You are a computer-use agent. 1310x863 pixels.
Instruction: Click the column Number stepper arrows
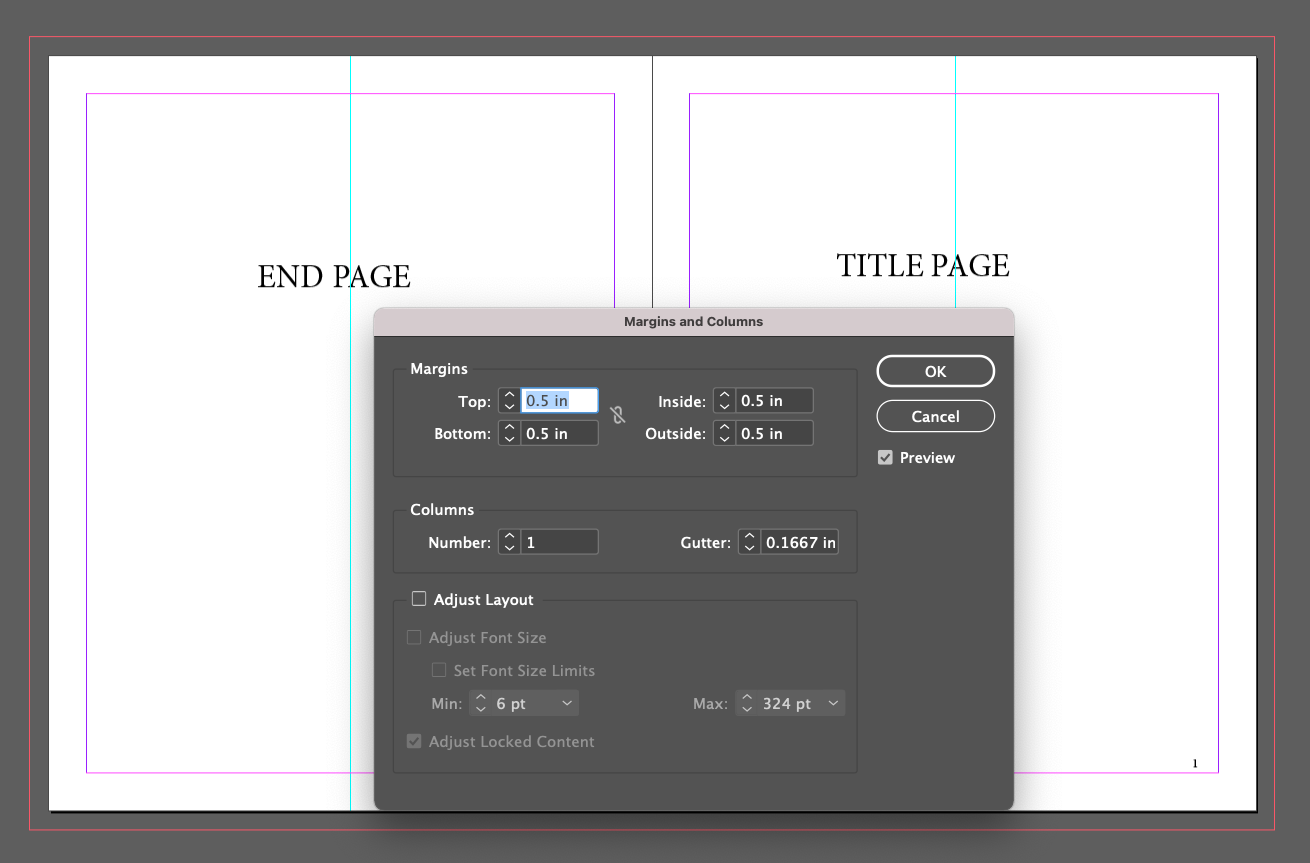(509, 542)
